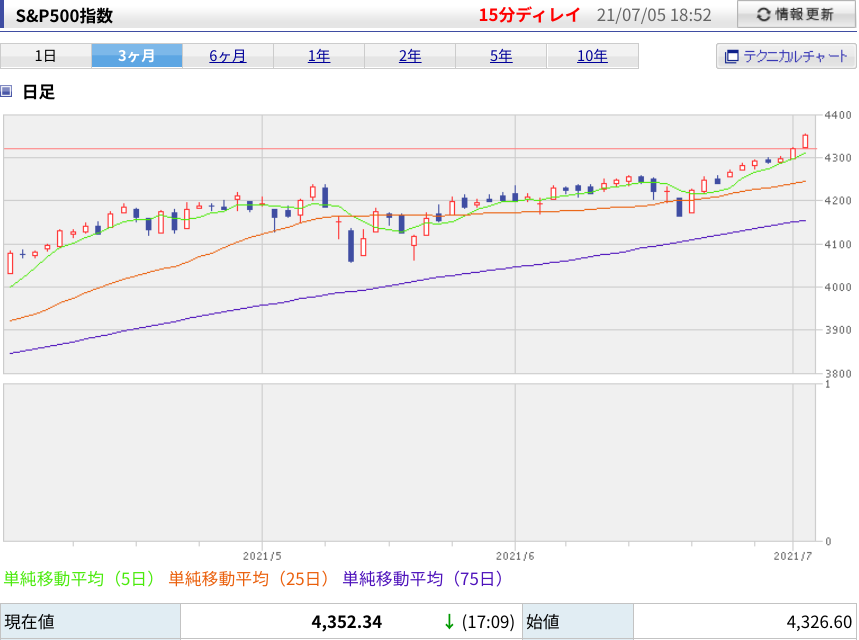The width and height of the screenshot is (859, 640).
Task: Switch to the 1年 period tab
Action: tap(319, 56)
